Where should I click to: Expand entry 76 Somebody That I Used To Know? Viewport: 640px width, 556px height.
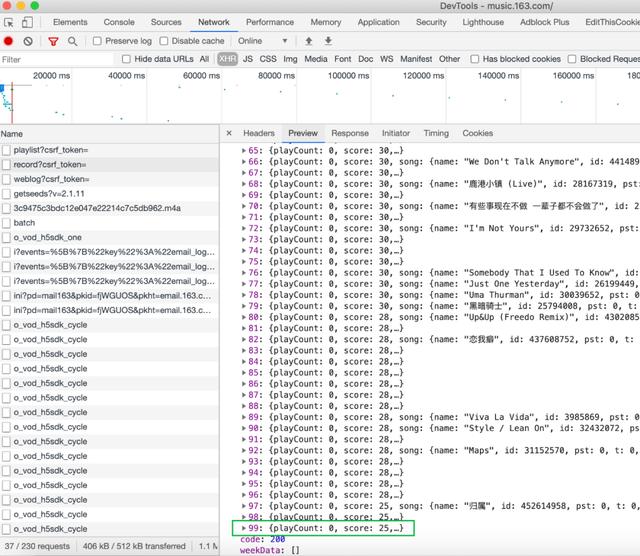[244, 273]
